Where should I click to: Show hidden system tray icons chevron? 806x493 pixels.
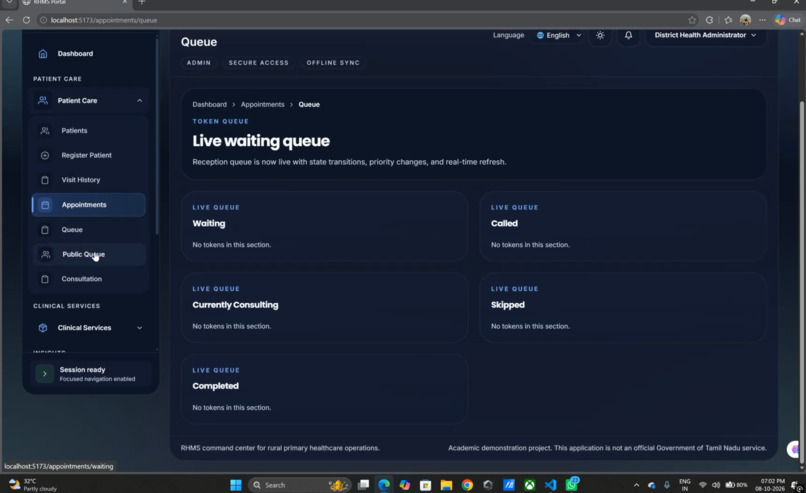[x=636, y=485]
